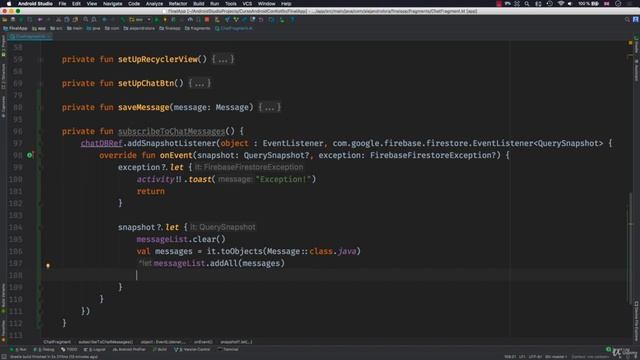Click the Undo arrow toolbar icon

pos(40,20)
